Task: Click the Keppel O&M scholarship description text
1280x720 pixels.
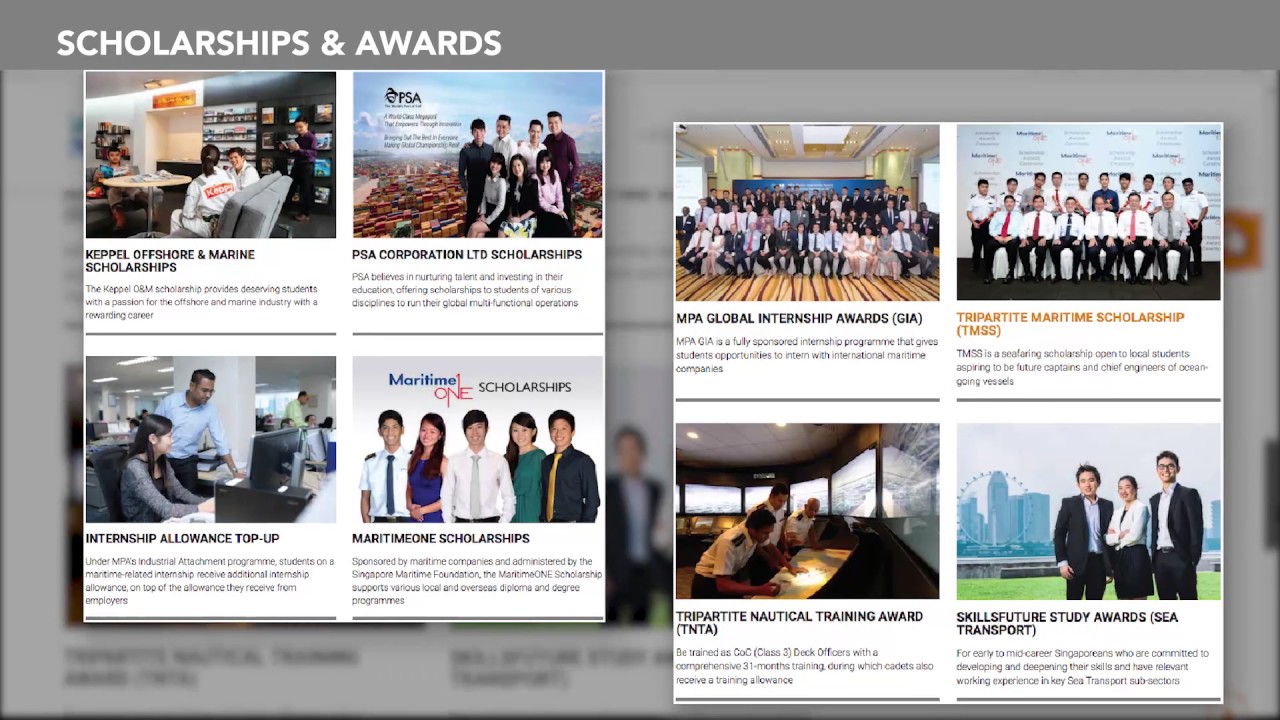Action: coord(202,302)
